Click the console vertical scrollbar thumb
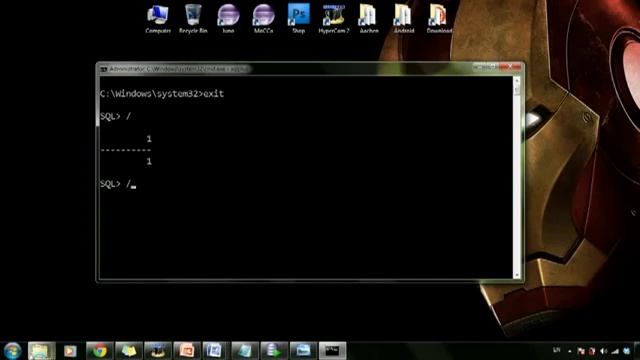 pos(517,89)
